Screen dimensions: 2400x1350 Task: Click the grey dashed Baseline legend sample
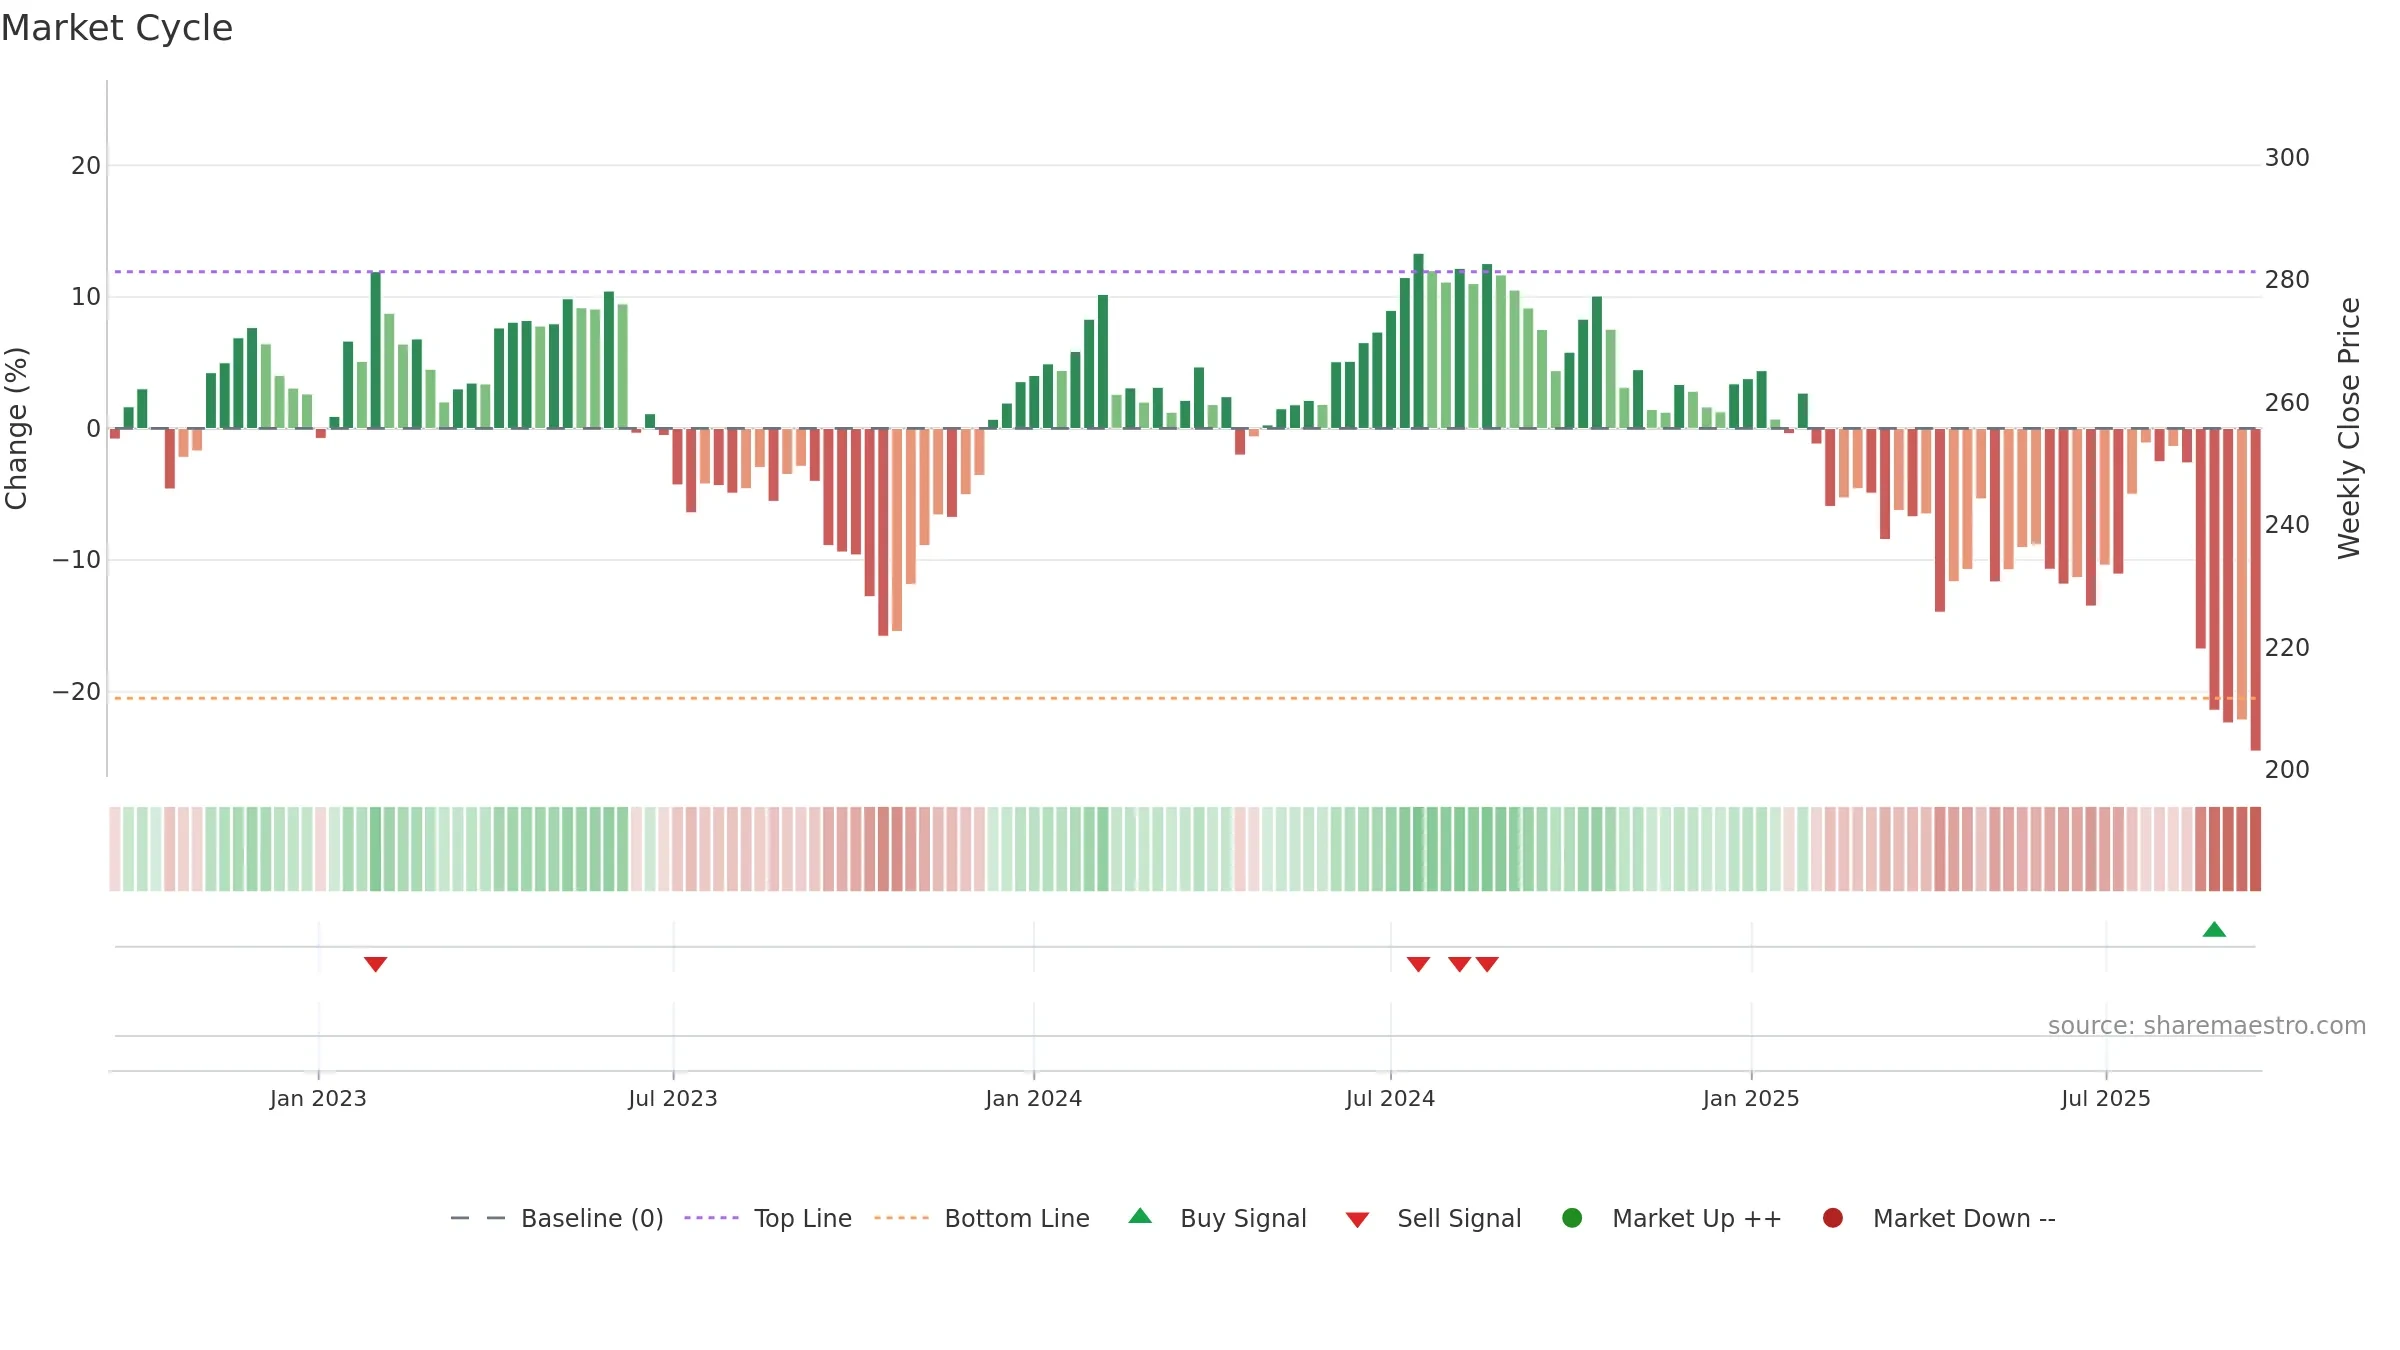pyautogui.click(x=478, y=1218)
